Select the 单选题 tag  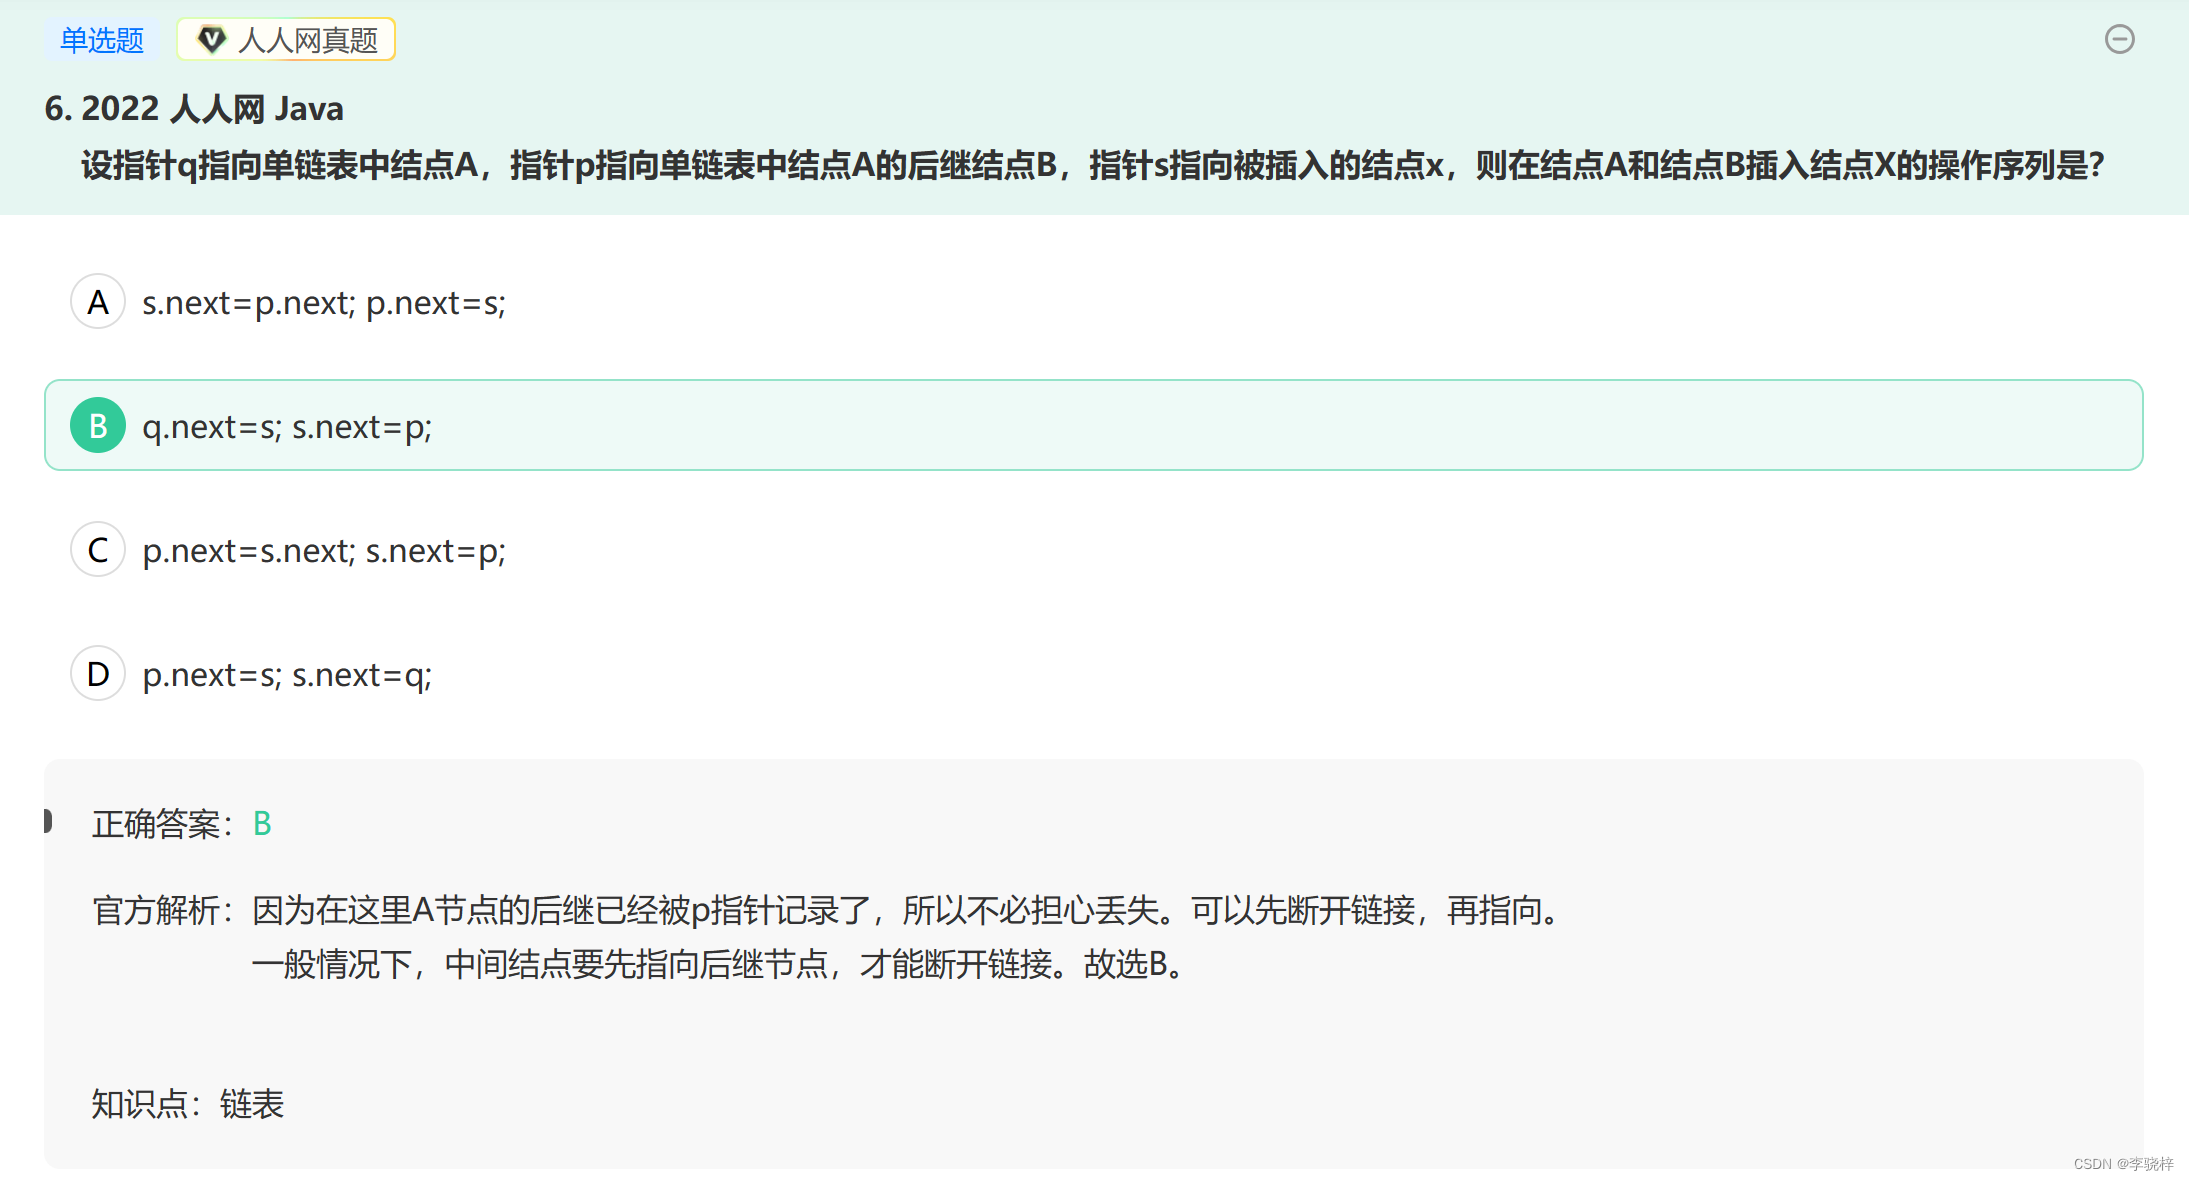[x=101, y=40]
